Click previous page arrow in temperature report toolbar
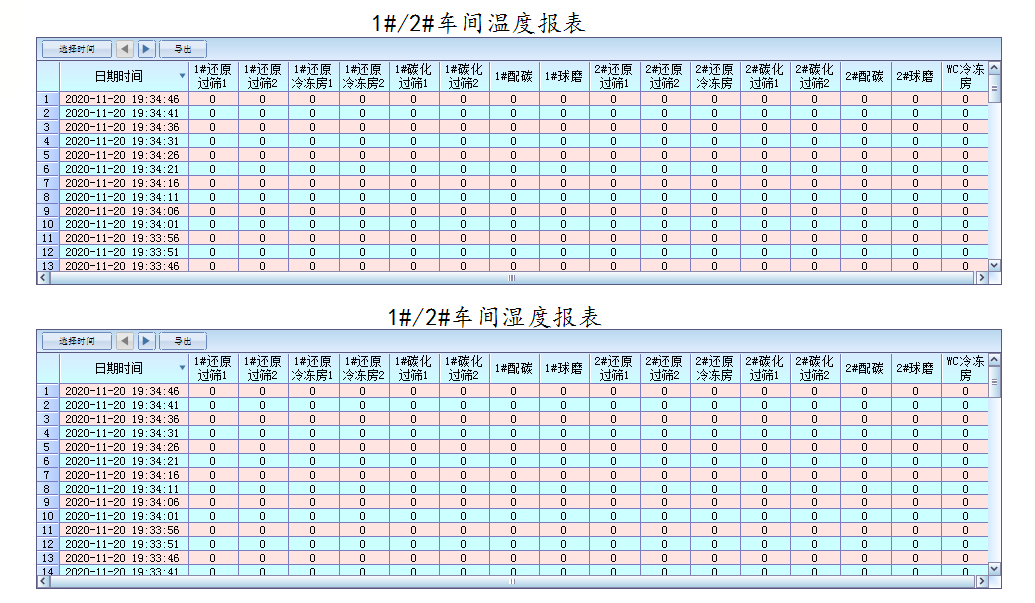The width and height of the screenshot is (1035, 603). [x=125, y=48]
